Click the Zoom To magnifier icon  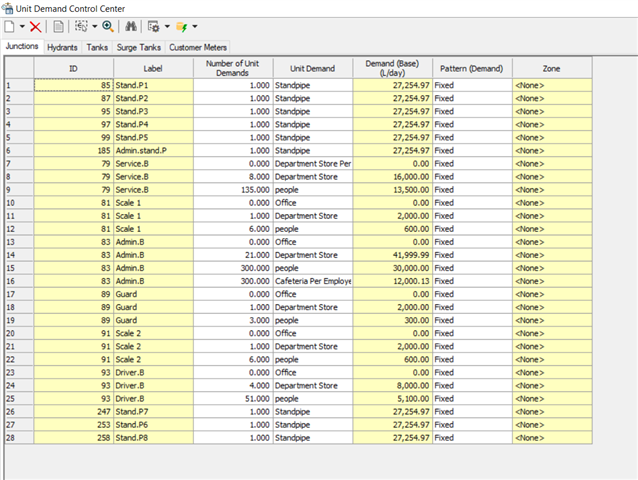[x=108, y=27]
